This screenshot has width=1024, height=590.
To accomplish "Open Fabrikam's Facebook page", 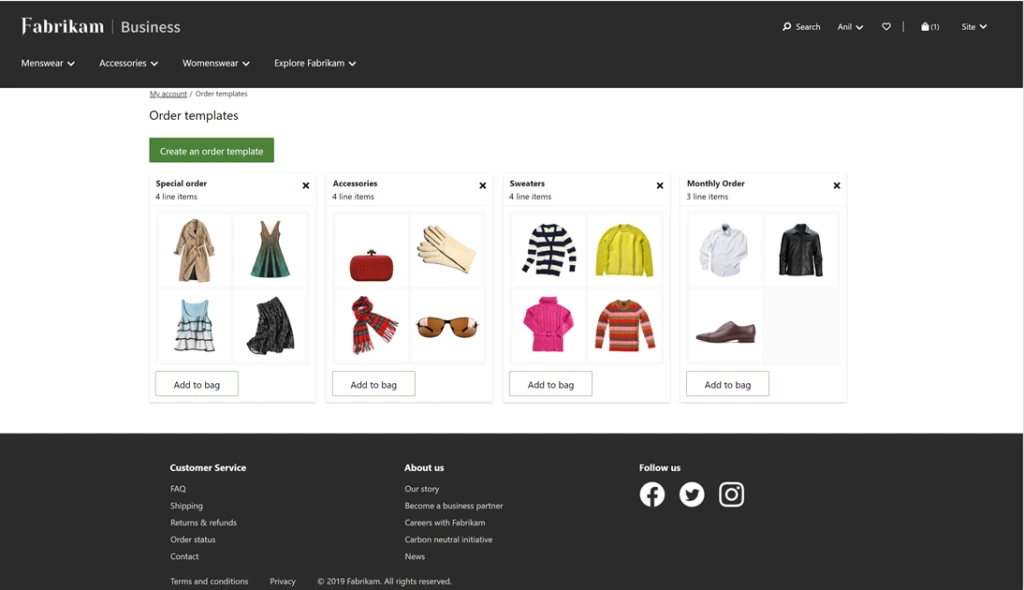I will click(652, 494).
